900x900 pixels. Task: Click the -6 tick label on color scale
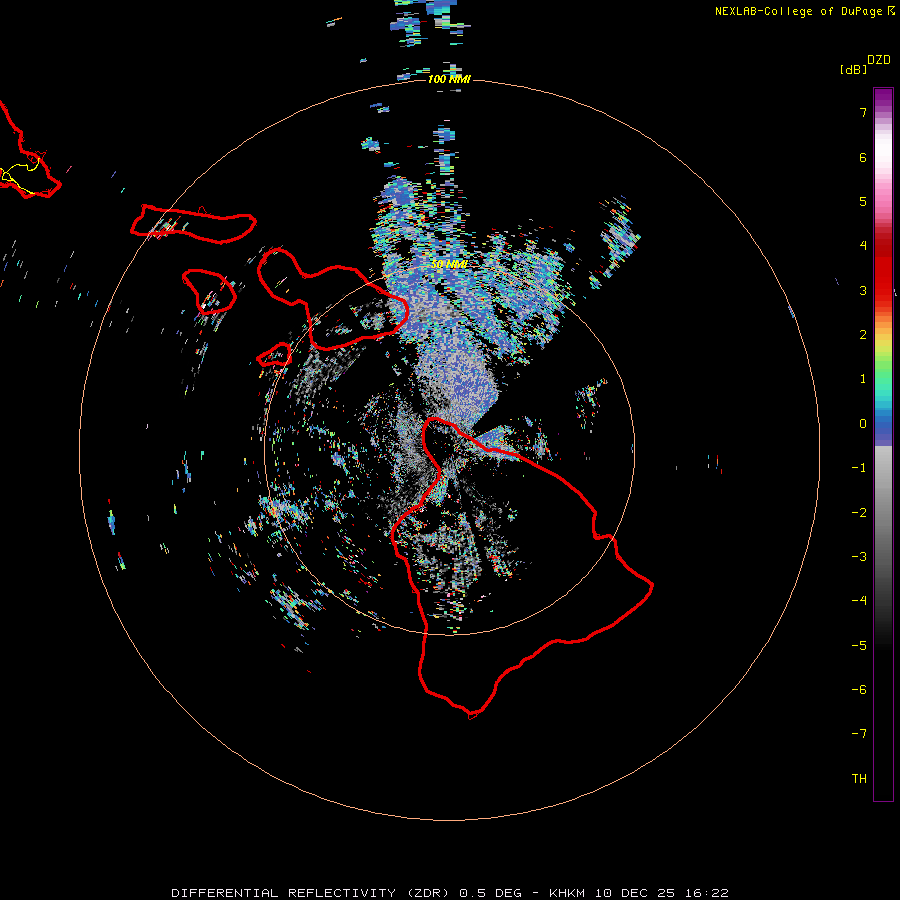(859, 690)
